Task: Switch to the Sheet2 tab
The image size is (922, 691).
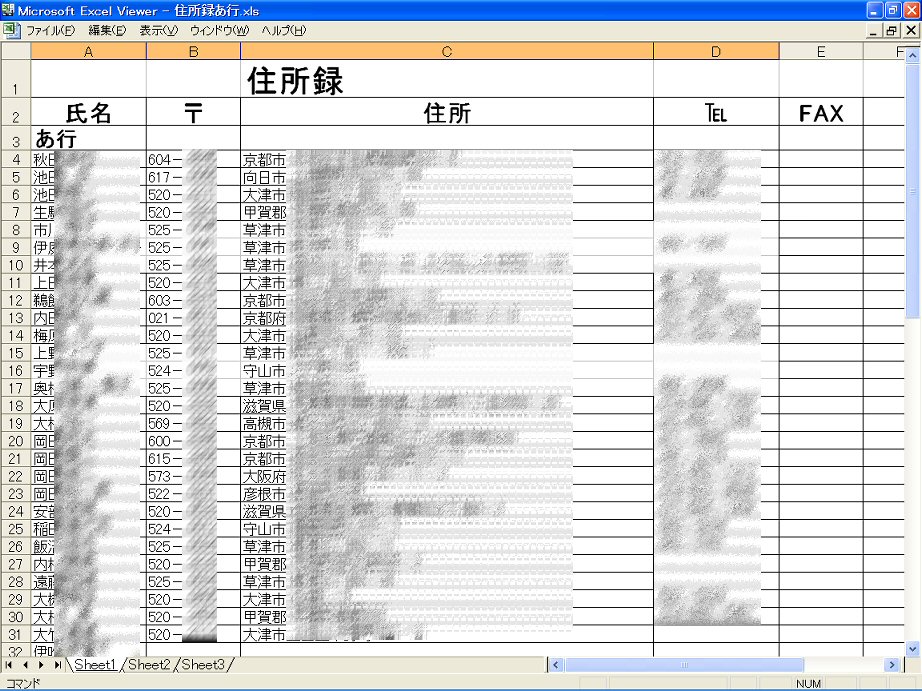Action: (x=149, y=665)
